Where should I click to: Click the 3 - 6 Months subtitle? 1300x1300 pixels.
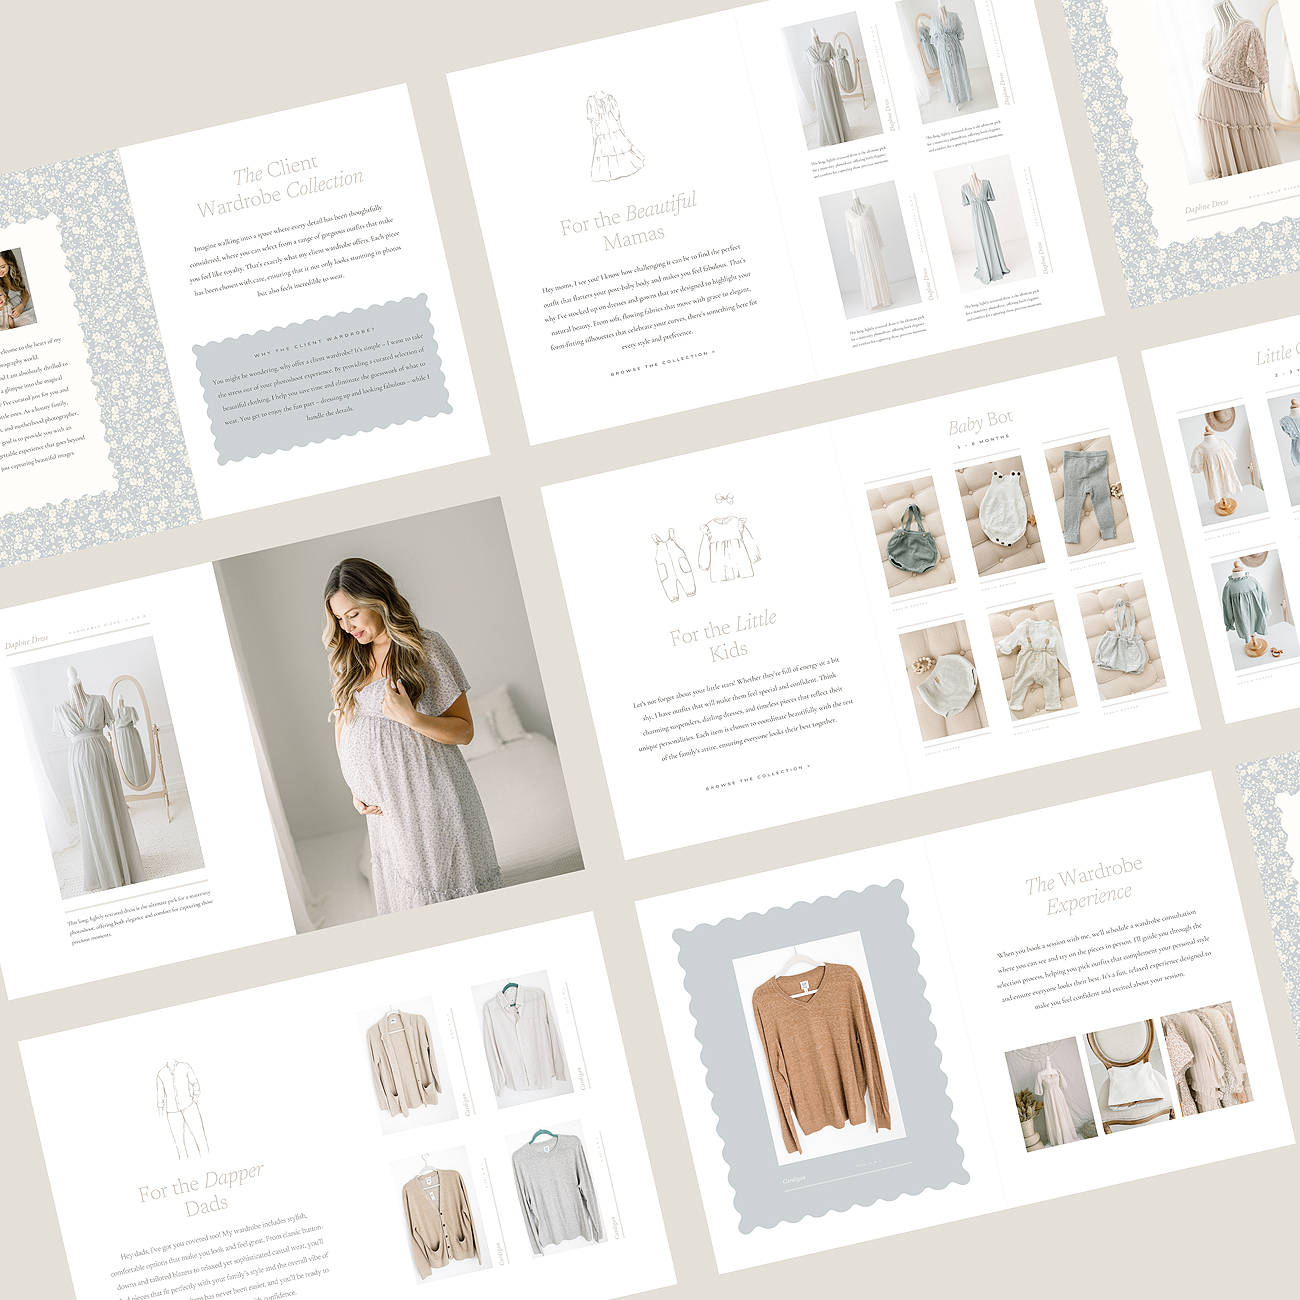pos(985,441)
